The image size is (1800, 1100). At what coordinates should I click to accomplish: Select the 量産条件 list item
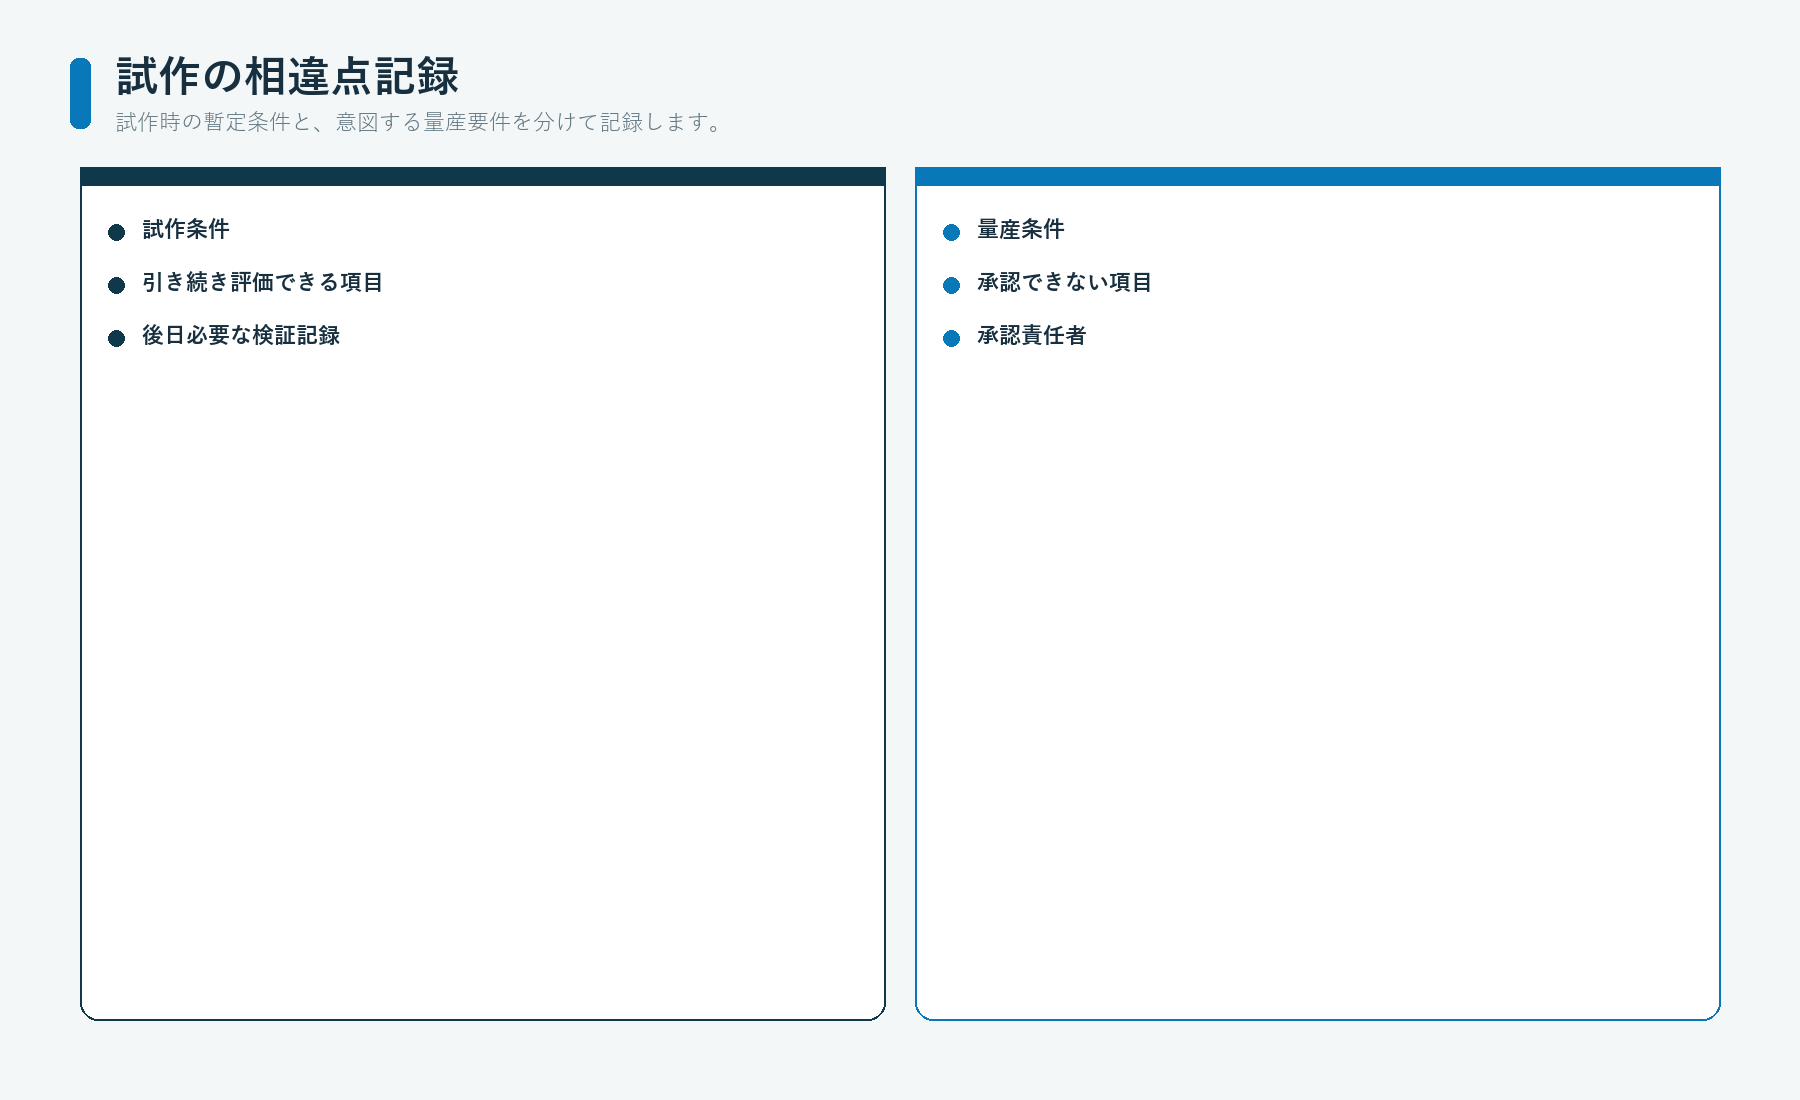pos(1021,229)
